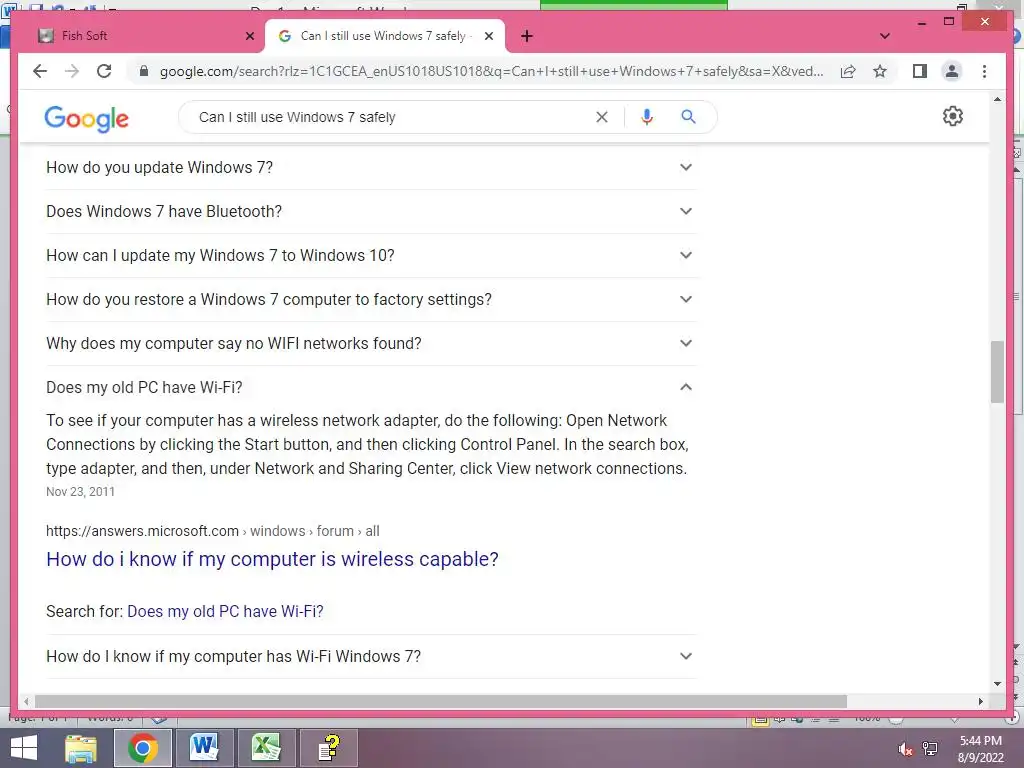The width and height of the screenshot is (1024, 768).
Task: Switch to Word from the taskbar
Action: pos(204,748)
